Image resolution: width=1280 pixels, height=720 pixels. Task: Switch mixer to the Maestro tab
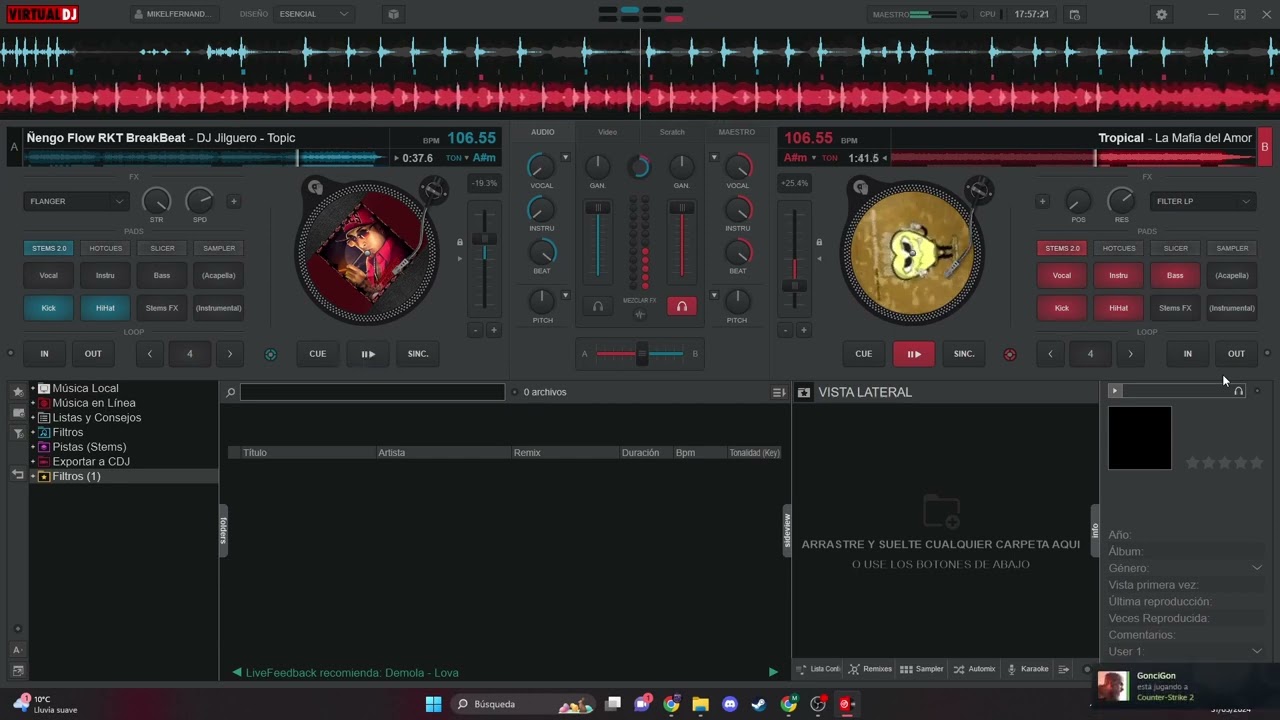click(737, 132)
